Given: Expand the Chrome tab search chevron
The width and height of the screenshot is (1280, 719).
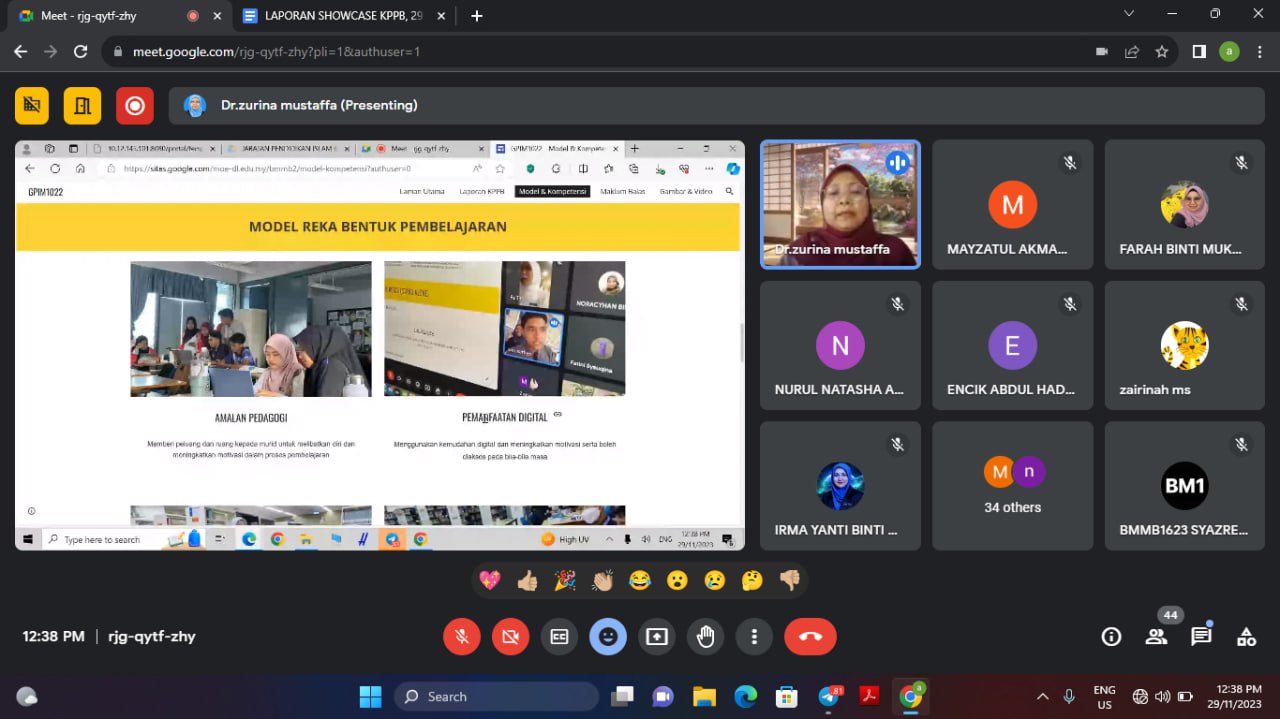Looking at the screenshot, I should click(x=1129, y=14).
